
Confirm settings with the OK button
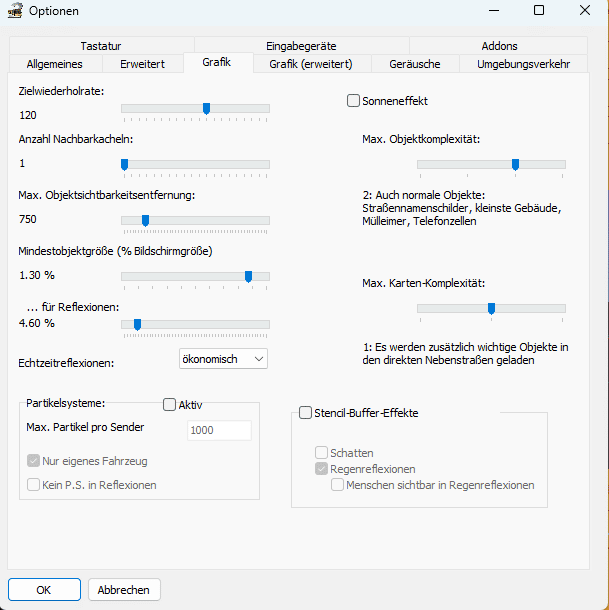(43, 590)
